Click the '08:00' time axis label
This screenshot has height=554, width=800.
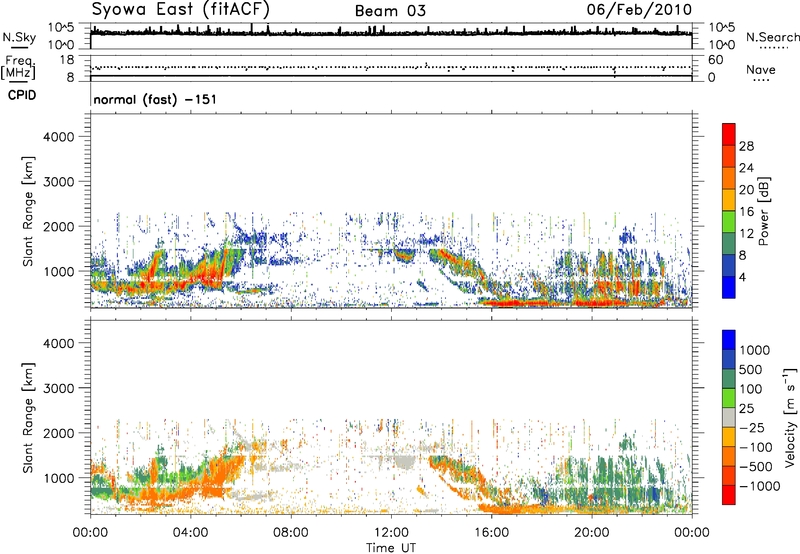(291, 533)
